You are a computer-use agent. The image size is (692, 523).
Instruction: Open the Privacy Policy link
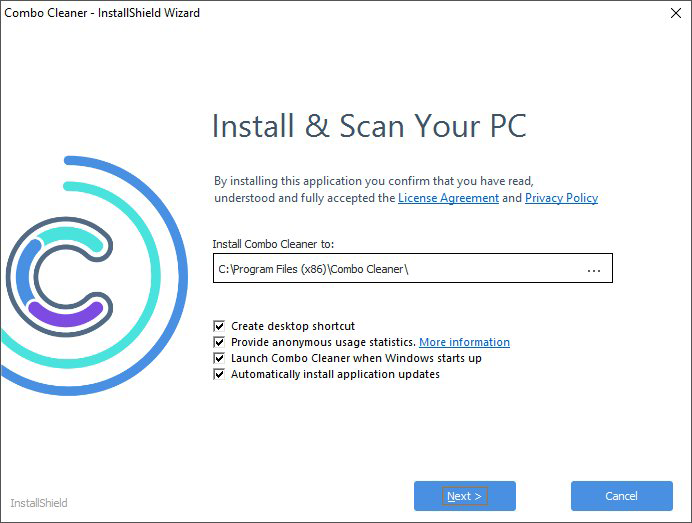561,198
